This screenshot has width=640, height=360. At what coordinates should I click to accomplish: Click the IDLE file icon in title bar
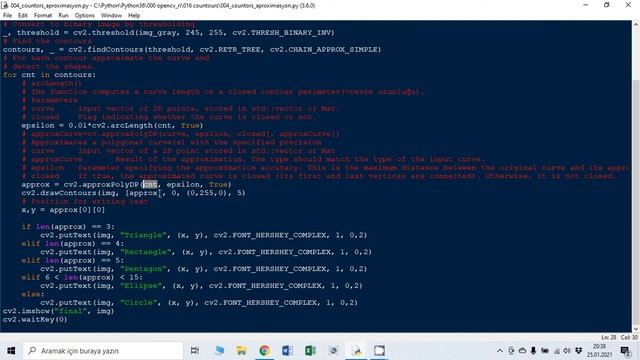[x=5, y=5]
